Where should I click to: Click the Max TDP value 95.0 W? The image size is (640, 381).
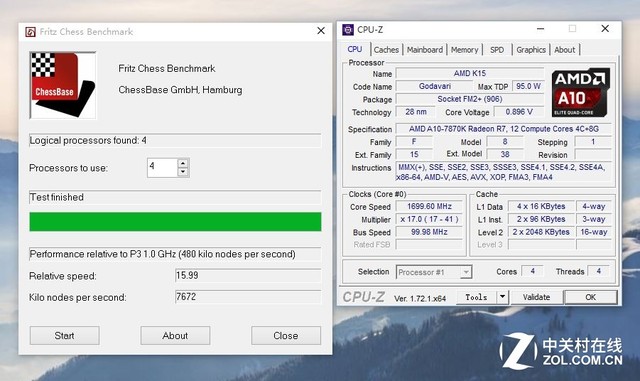(528, 86)
